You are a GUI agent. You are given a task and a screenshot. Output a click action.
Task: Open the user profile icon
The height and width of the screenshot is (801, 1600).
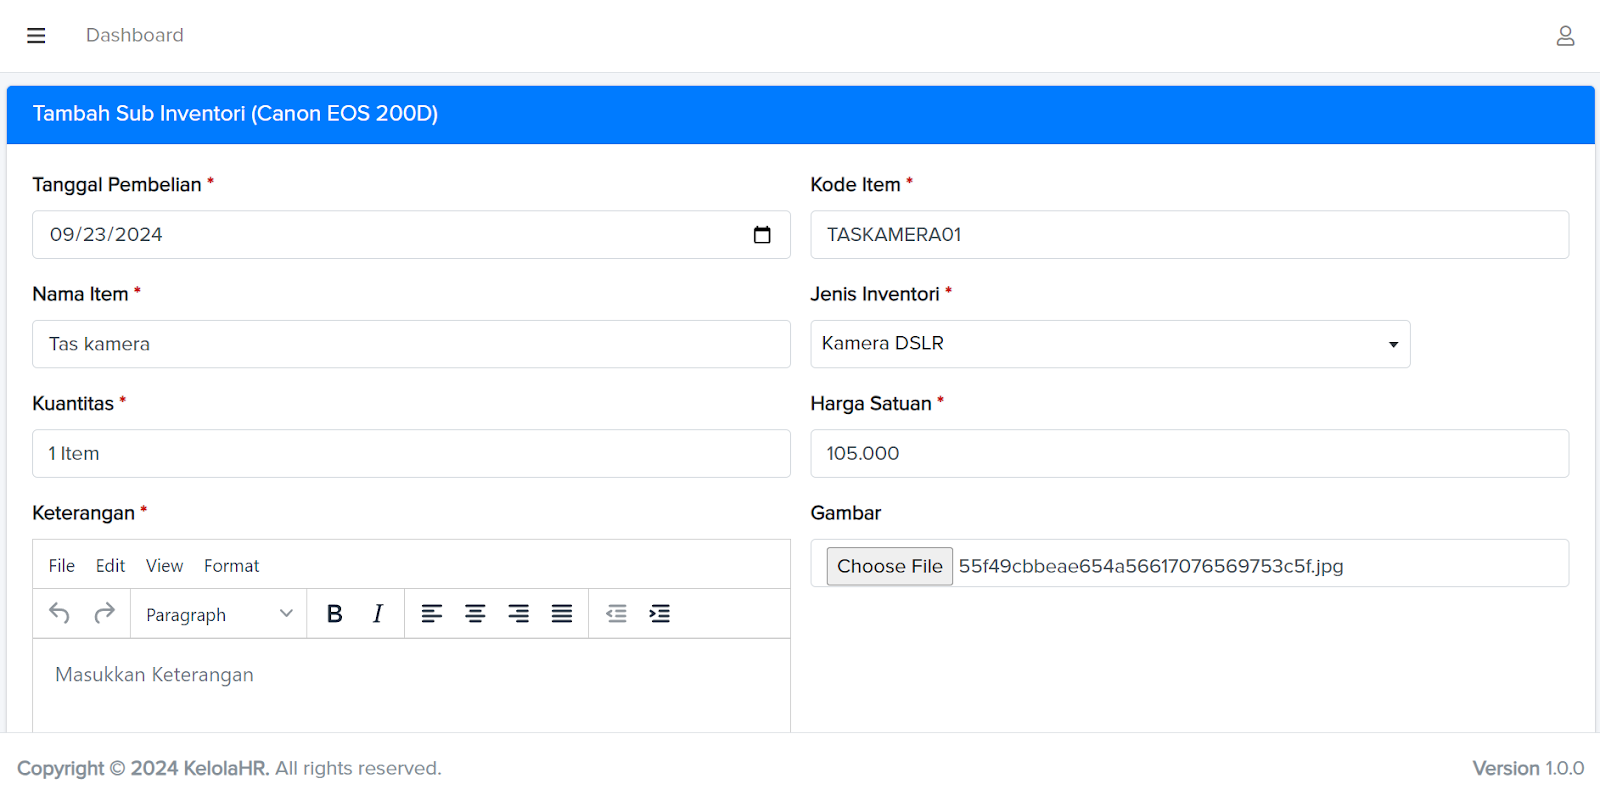[1565, 36]
